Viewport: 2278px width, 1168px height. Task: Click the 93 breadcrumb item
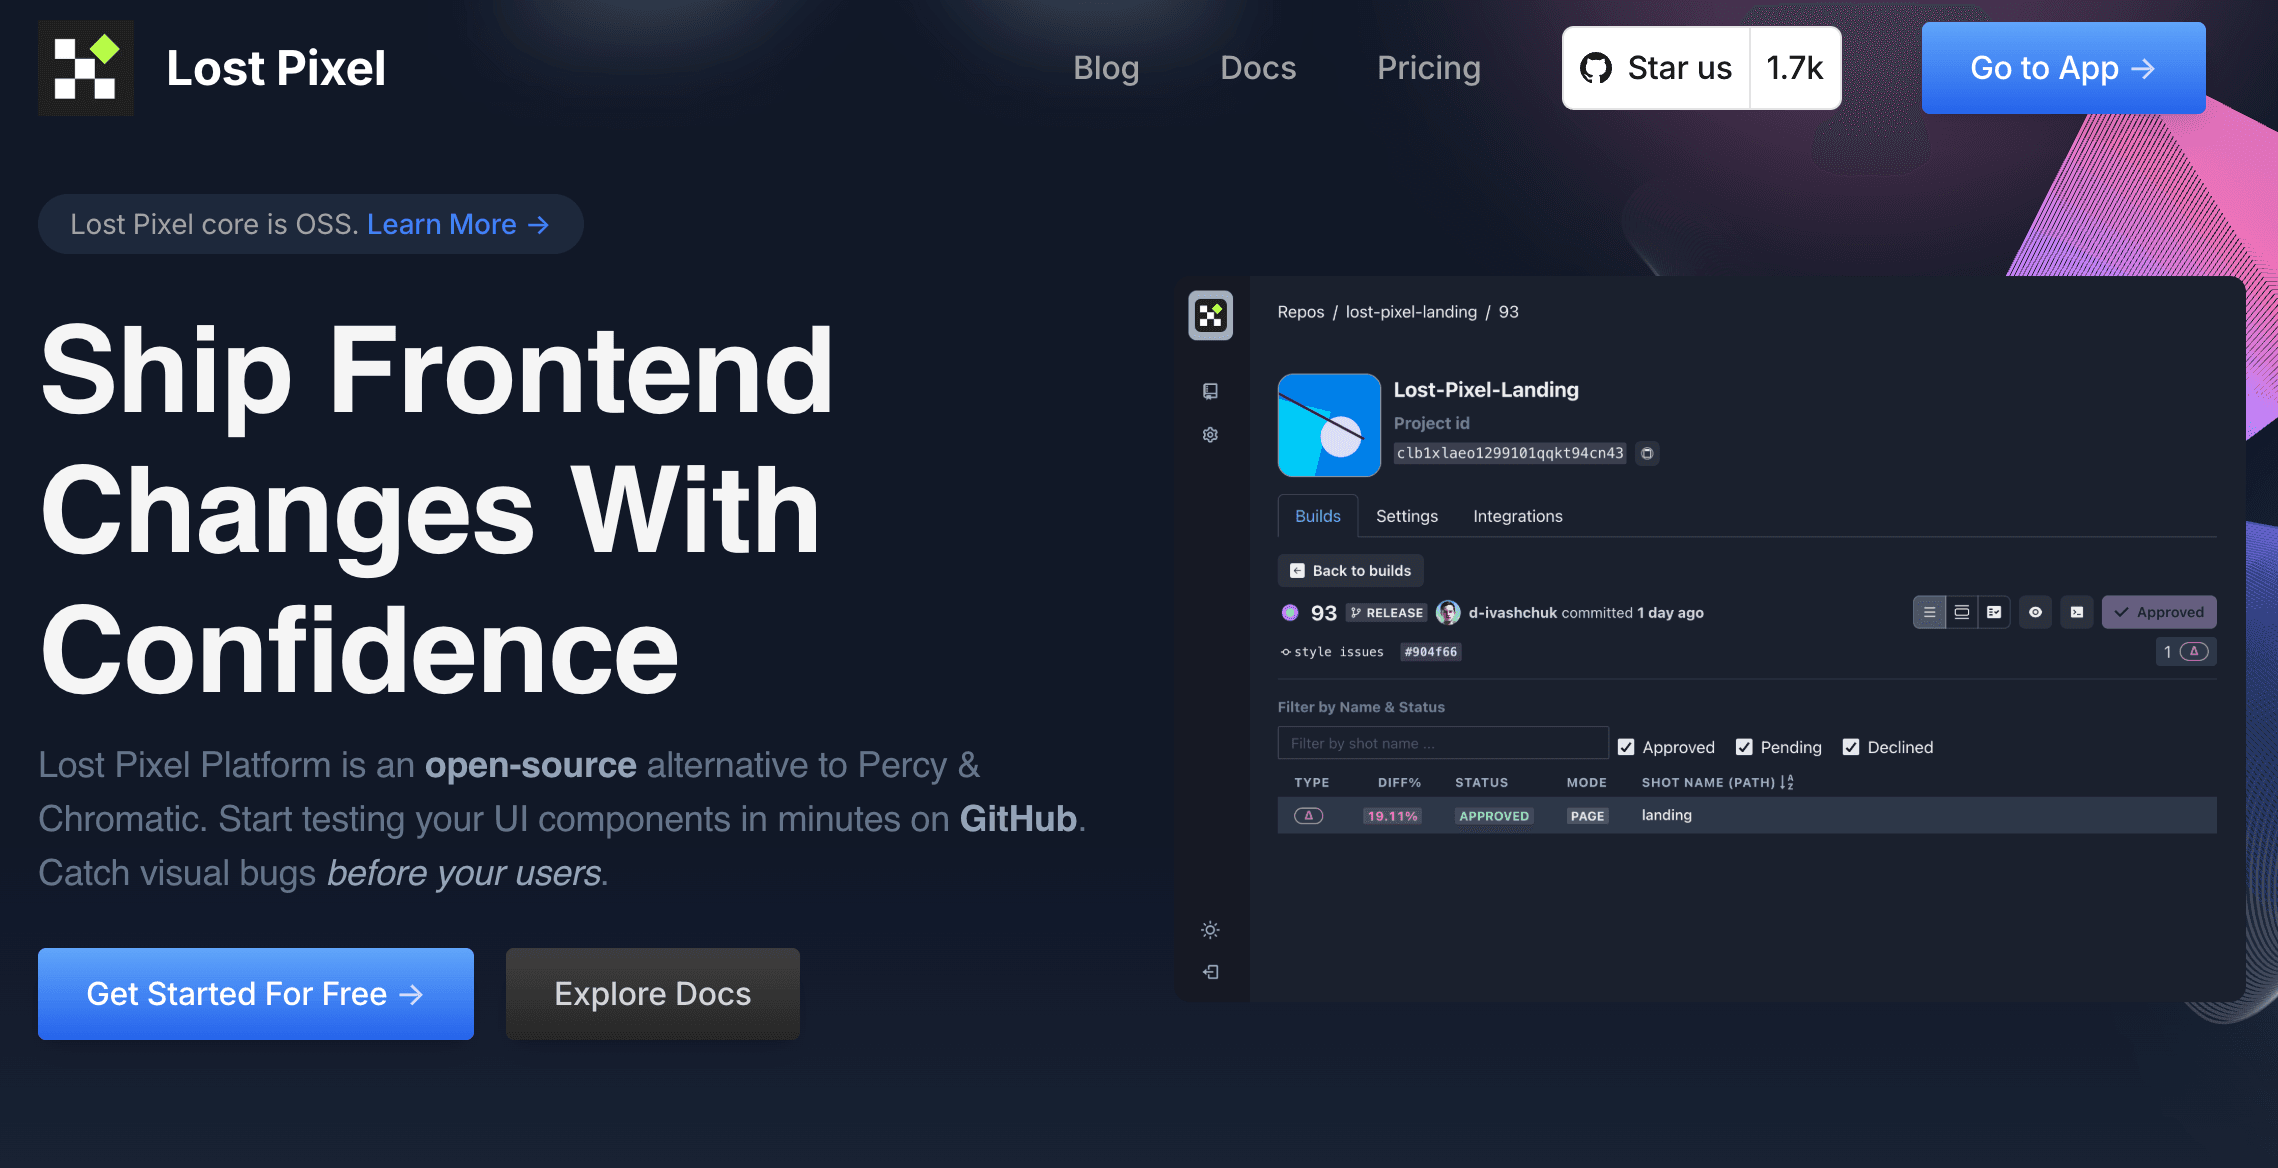[x=1508, y=312]
